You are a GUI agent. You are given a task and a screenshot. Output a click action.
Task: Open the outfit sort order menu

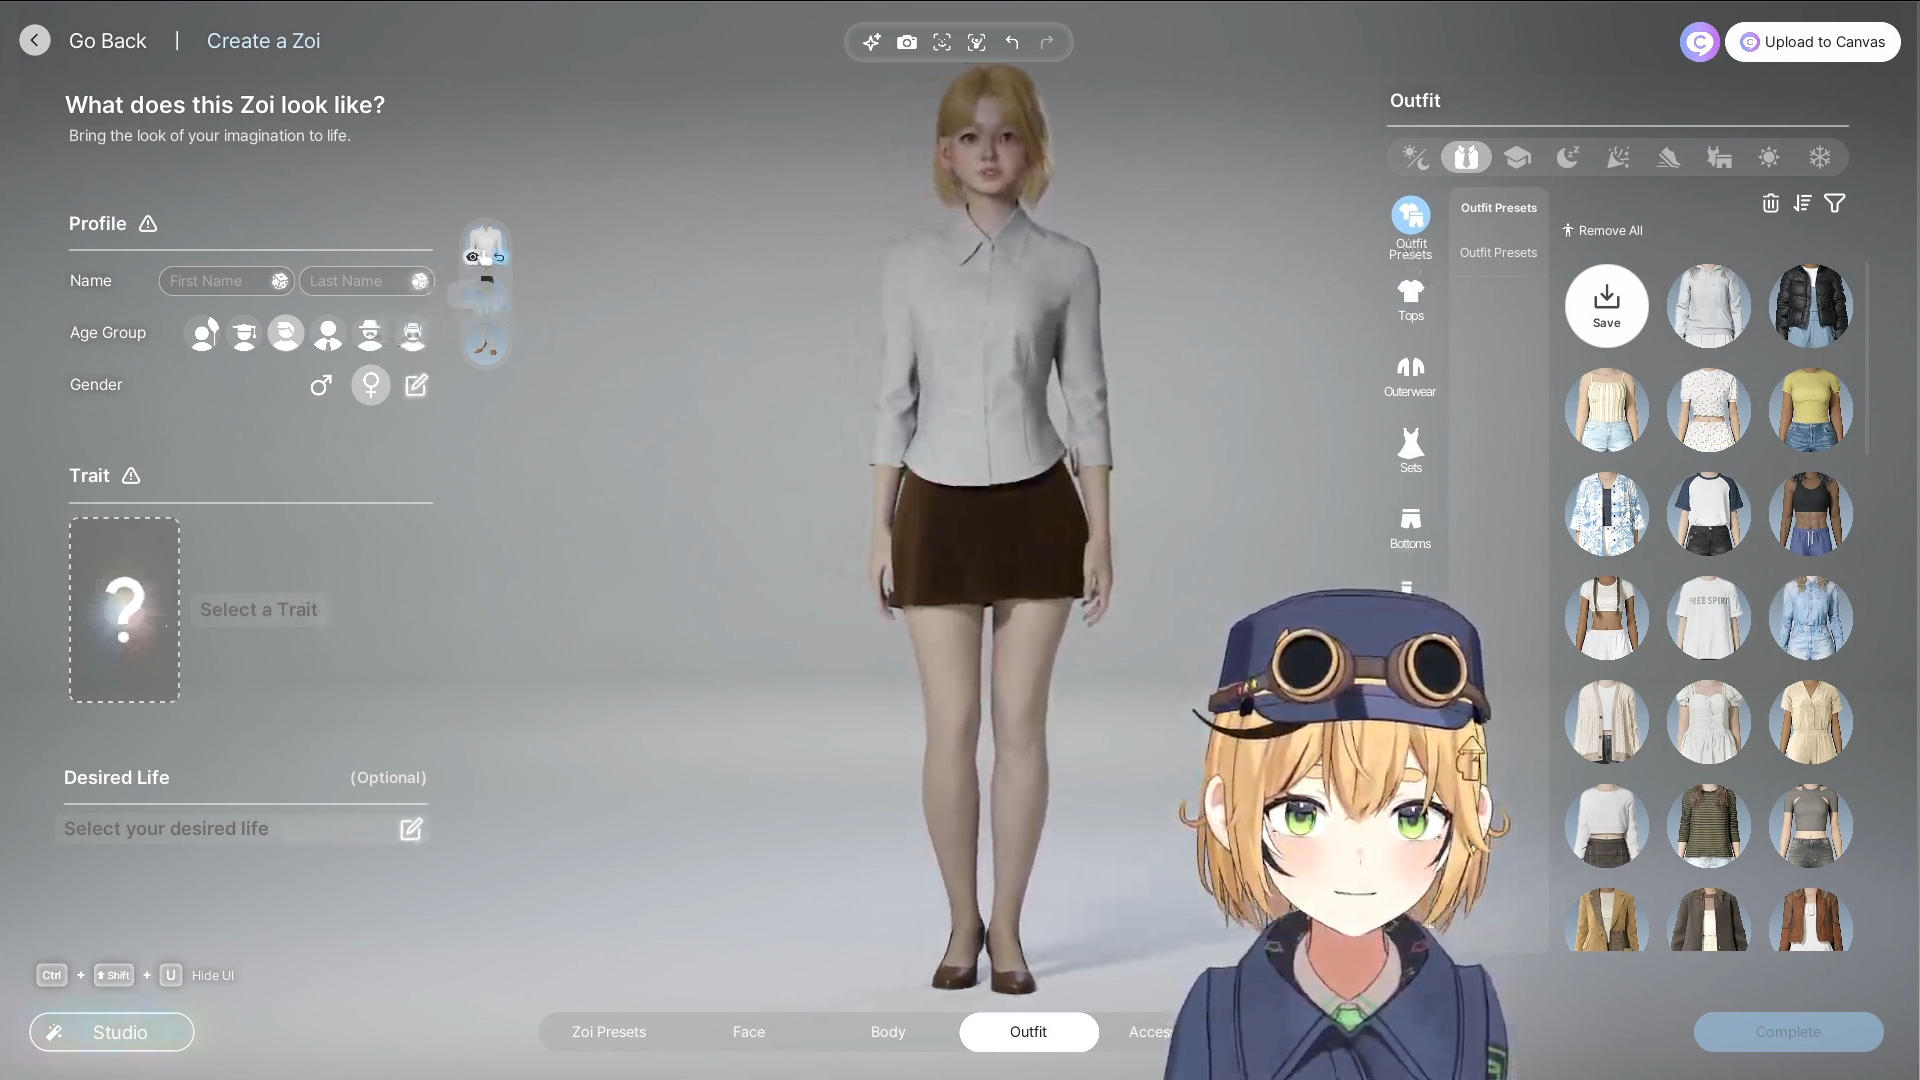pos(1802,203)
